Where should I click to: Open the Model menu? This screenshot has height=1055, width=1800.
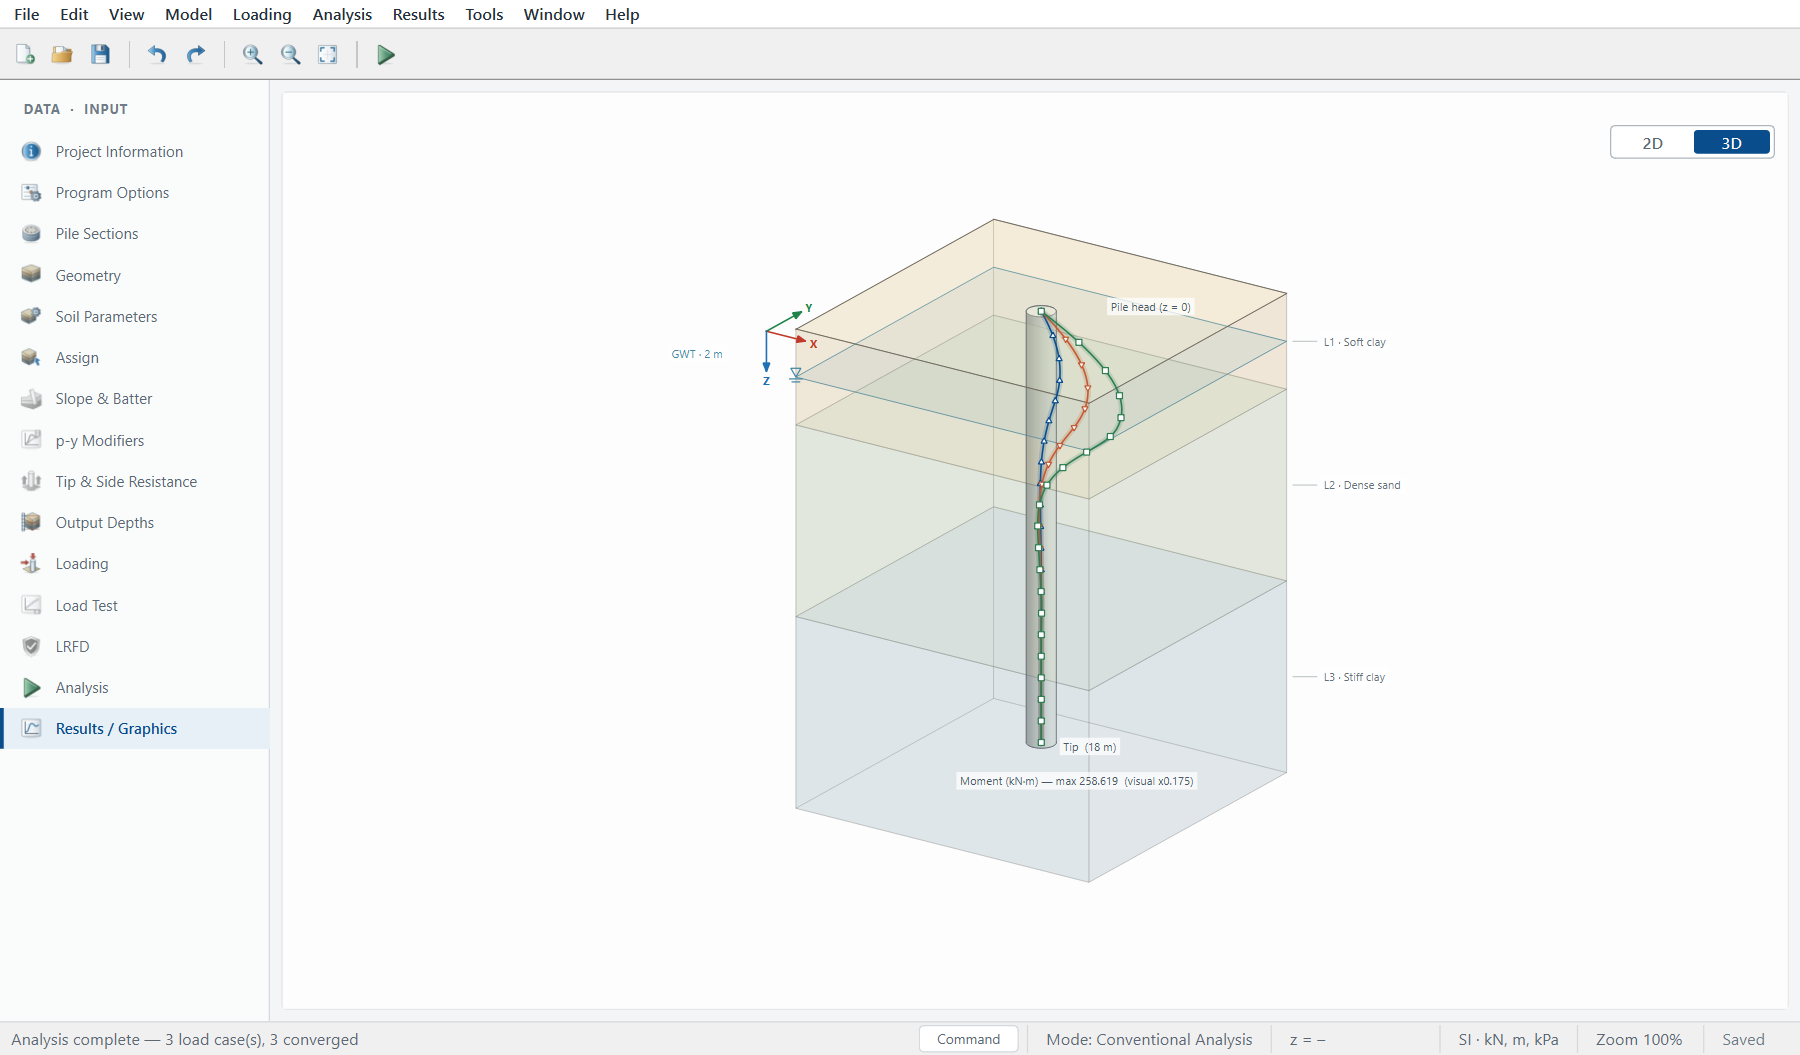coord(189,14)
